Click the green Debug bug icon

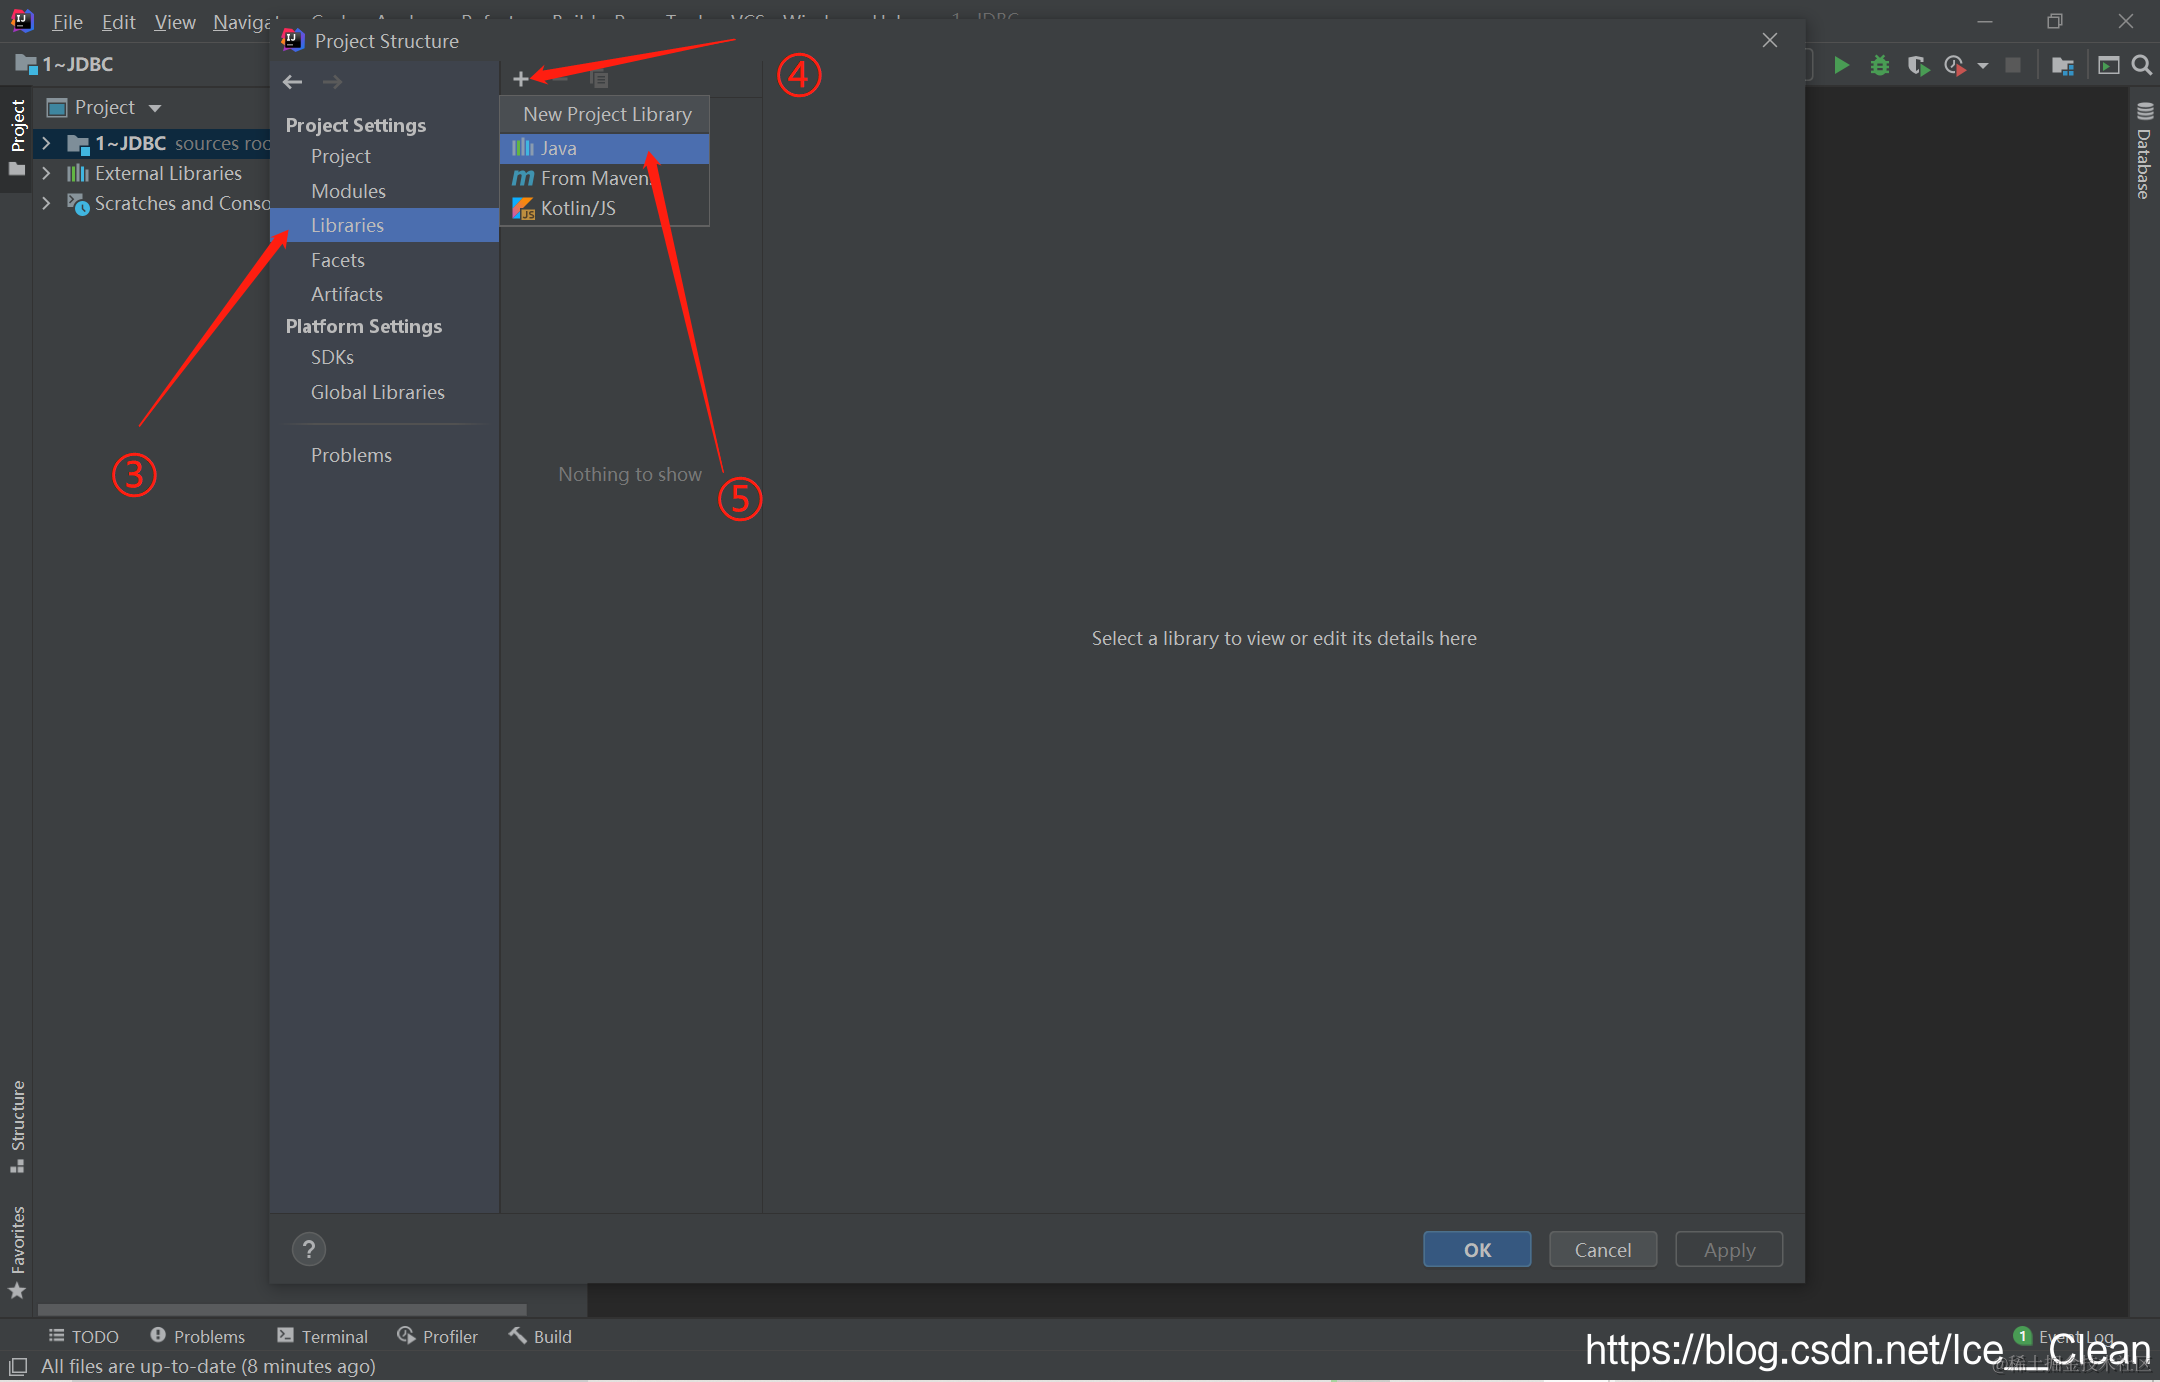click(x=1880, y=66)
